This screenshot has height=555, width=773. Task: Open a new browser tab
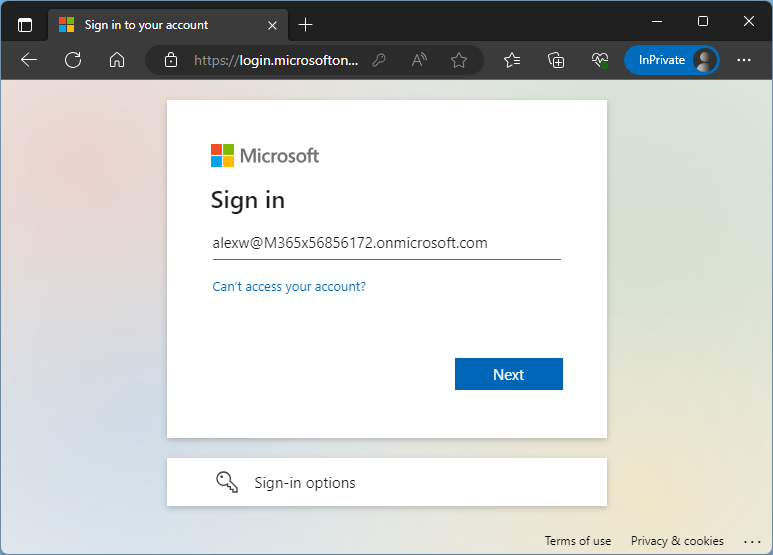pyautogui.click(x=306, y=25)
